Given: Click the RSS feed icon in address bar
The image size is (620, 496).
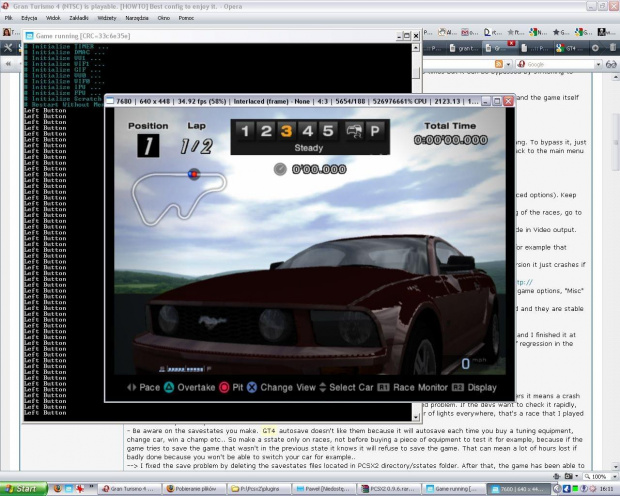Looking at the screenshot, I should tap(499, 64).
